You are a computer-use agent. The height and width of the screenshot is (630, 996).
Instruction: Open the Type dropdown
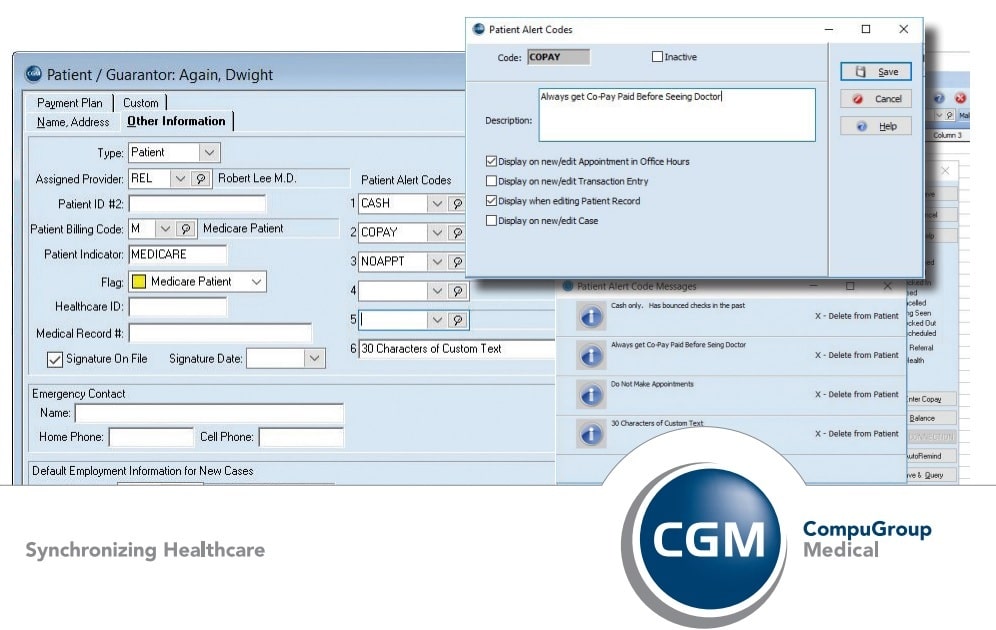coord(209,153)
